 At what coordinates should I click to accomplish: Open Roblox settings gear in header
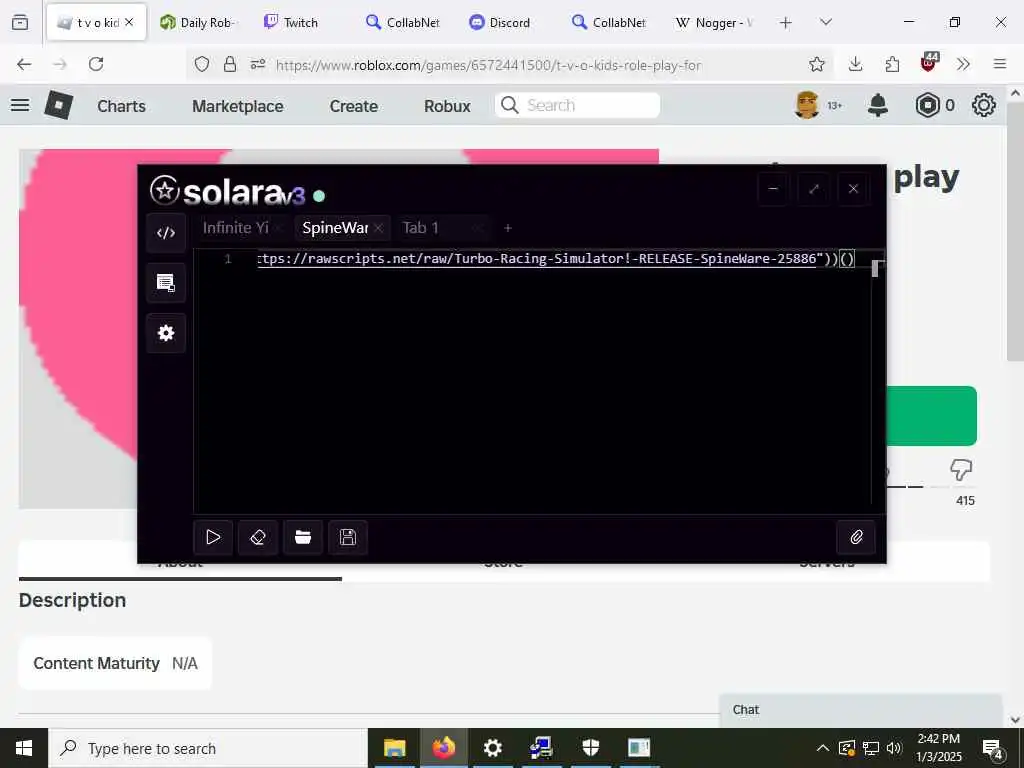(x=984, y=105)
